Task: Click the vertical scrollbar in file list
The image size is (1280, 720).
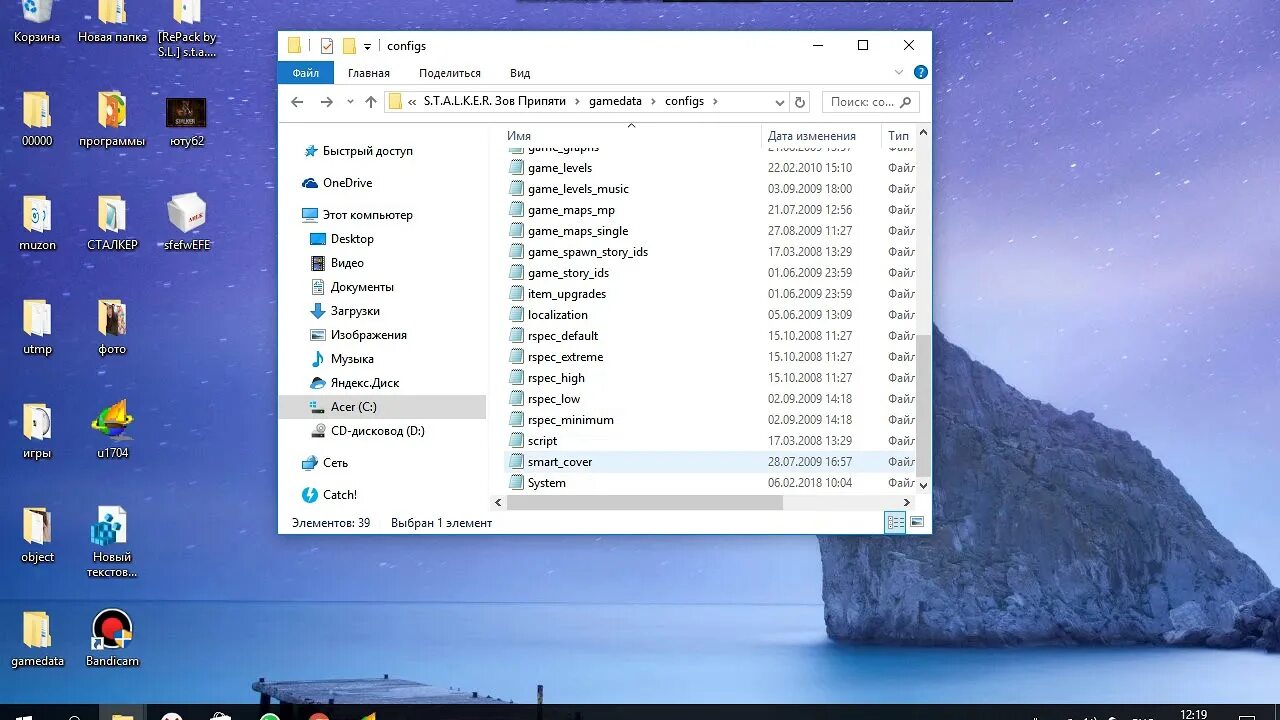Action: click(x=923, y=405)
